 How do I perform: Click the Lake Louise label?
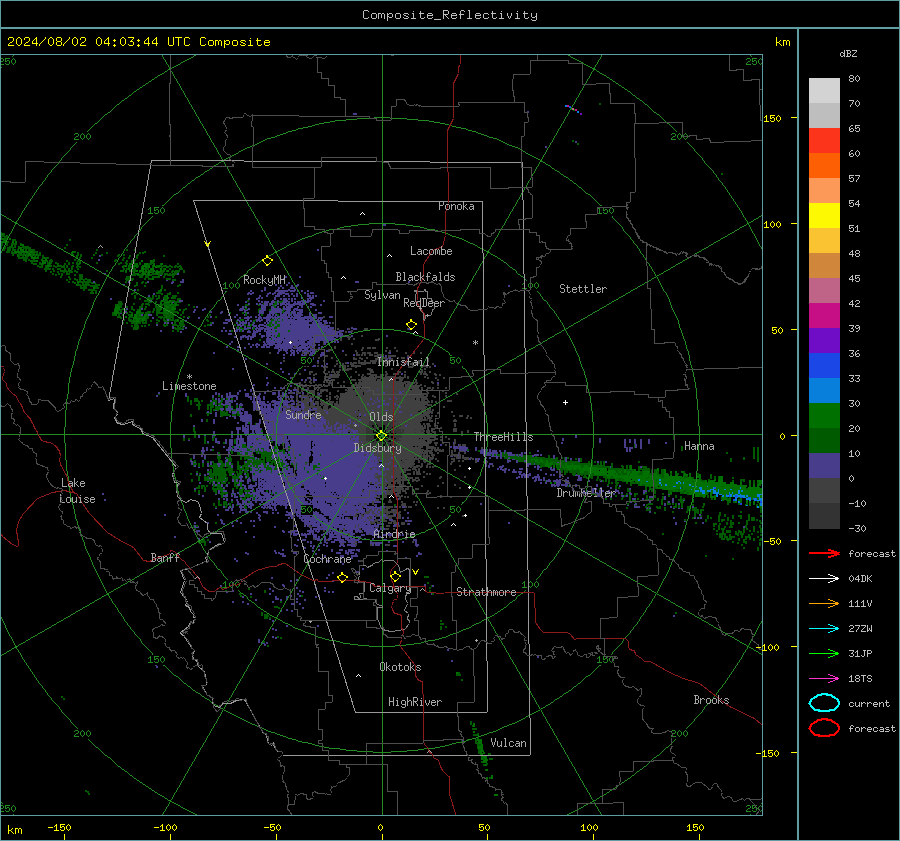tap(77, 491)
